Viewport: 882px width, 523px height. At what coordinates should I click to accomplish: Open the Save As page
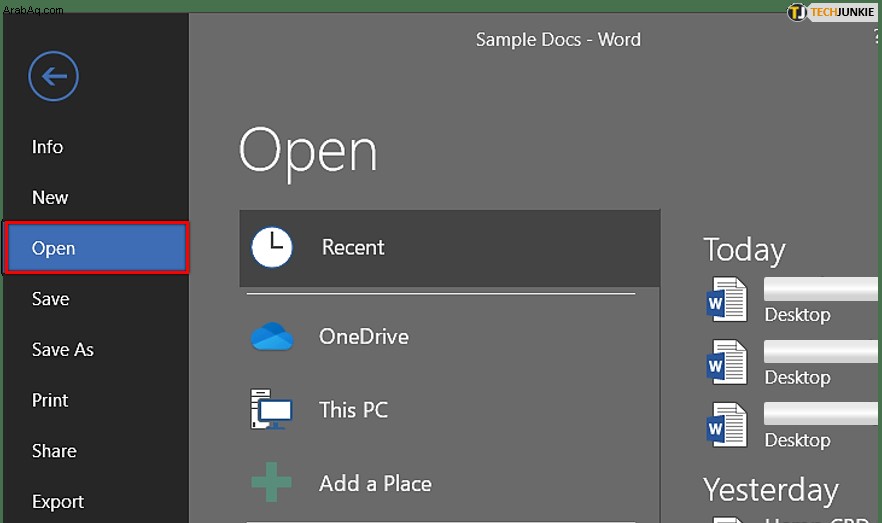click(x=62, y=349)
